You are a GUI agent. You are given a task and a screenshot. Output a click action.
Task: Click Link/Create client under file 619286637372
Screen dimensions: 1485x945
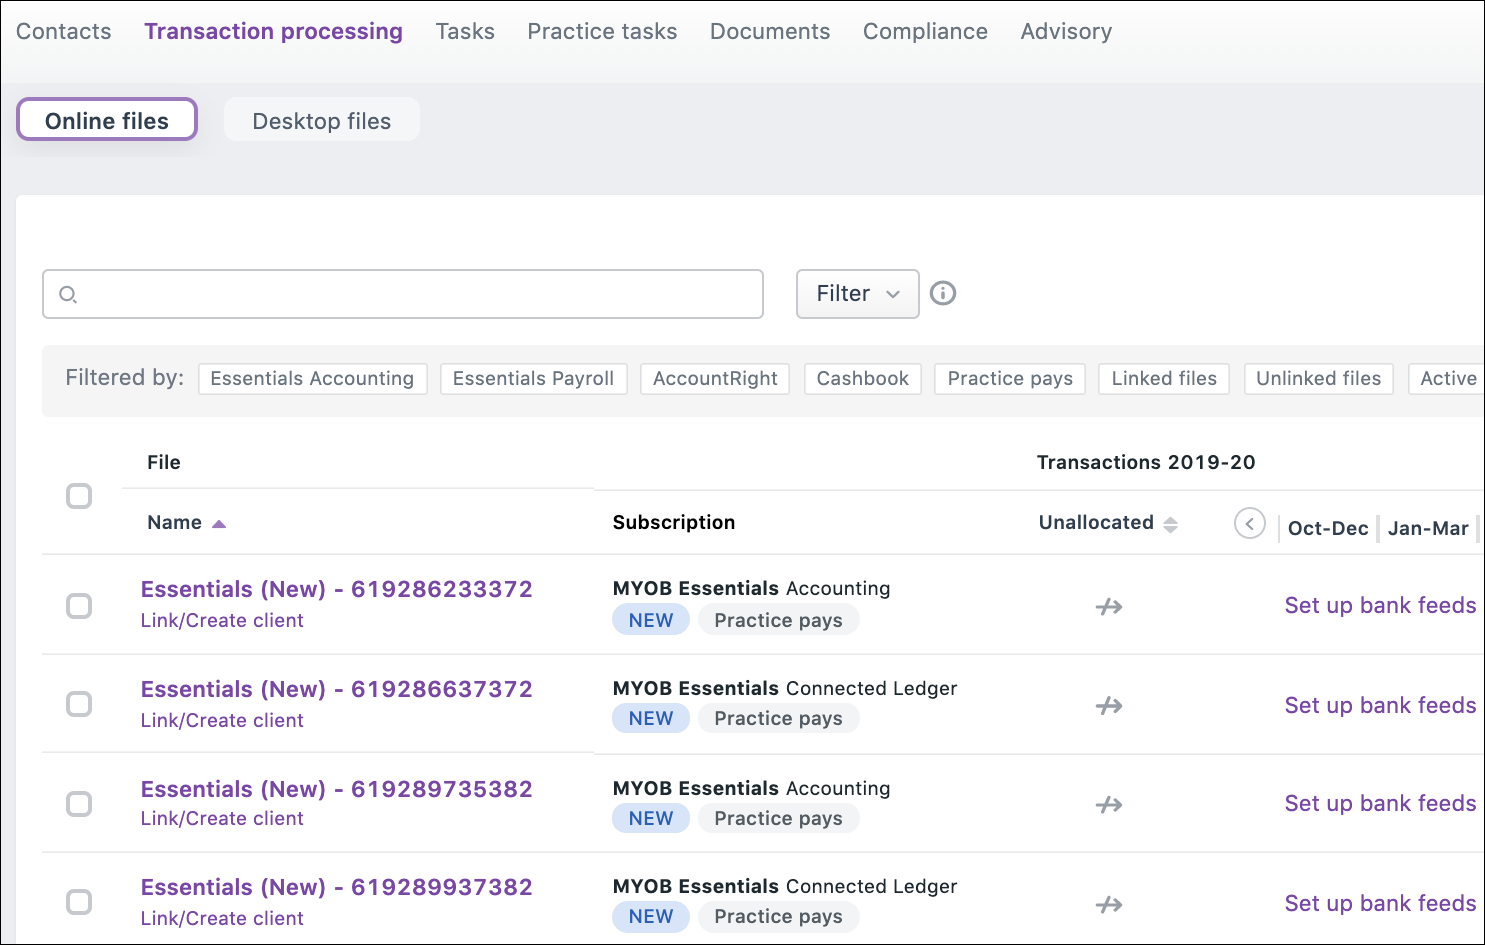pos(222,720)
